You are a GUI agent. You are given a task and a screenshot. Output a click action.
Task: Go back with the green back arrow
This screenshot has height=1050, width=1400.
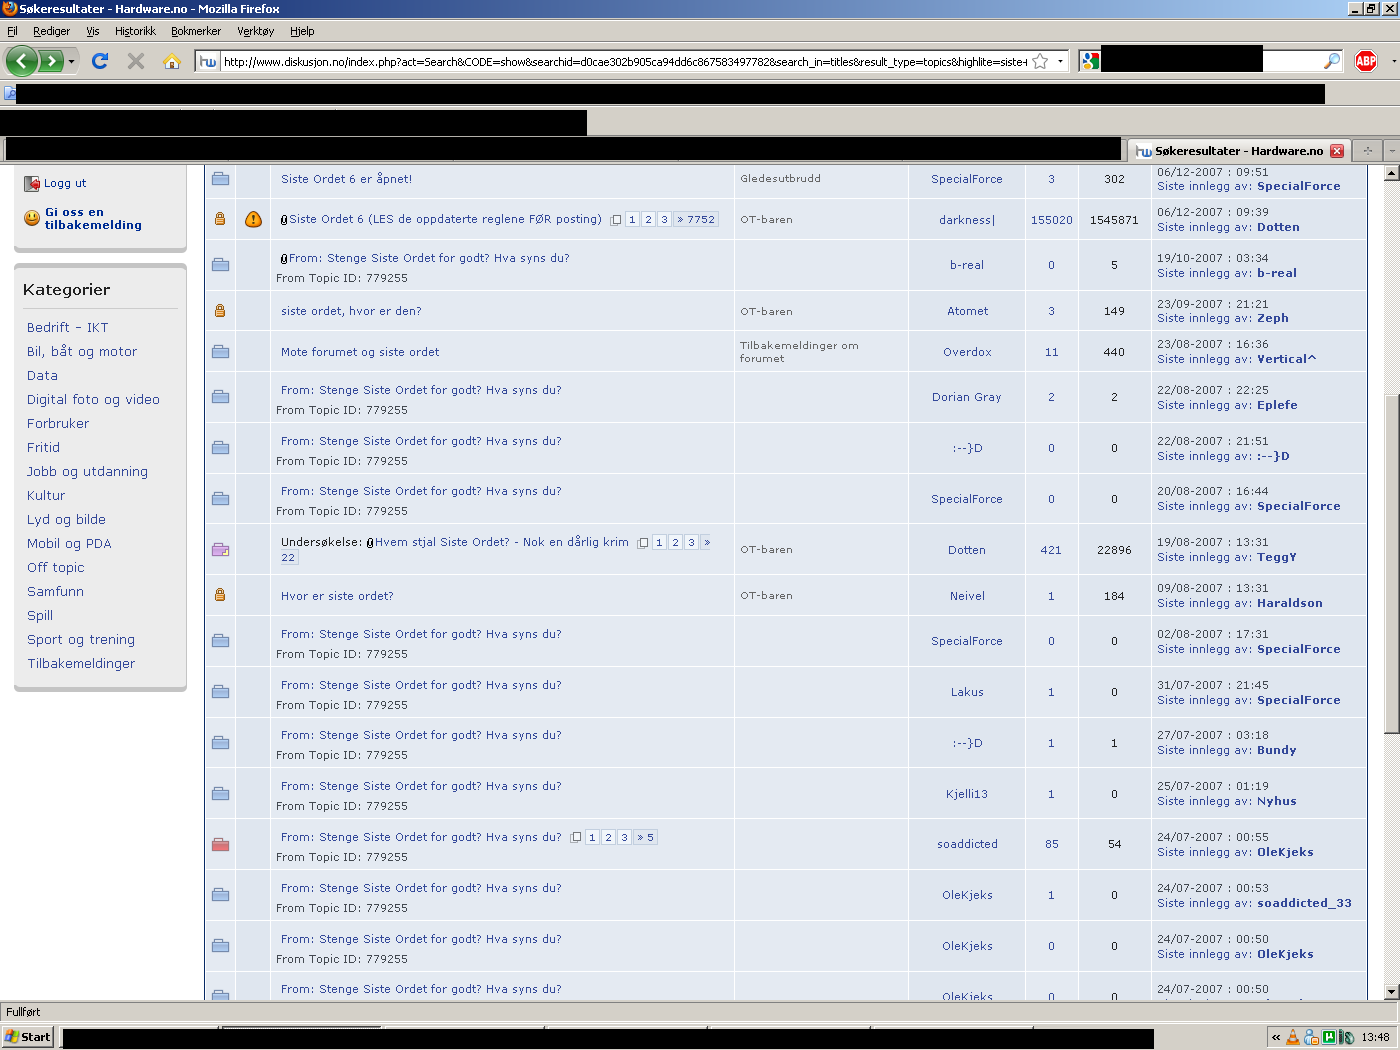22,61
